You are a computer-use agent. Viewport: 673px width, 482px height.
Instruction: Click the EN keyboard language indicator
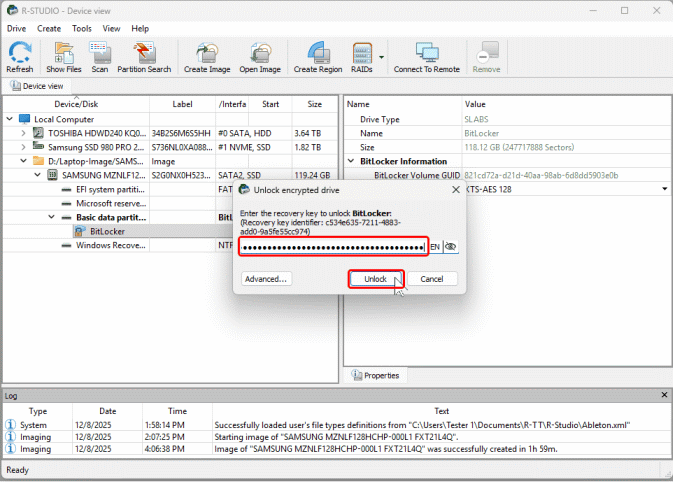click(435, 247)
